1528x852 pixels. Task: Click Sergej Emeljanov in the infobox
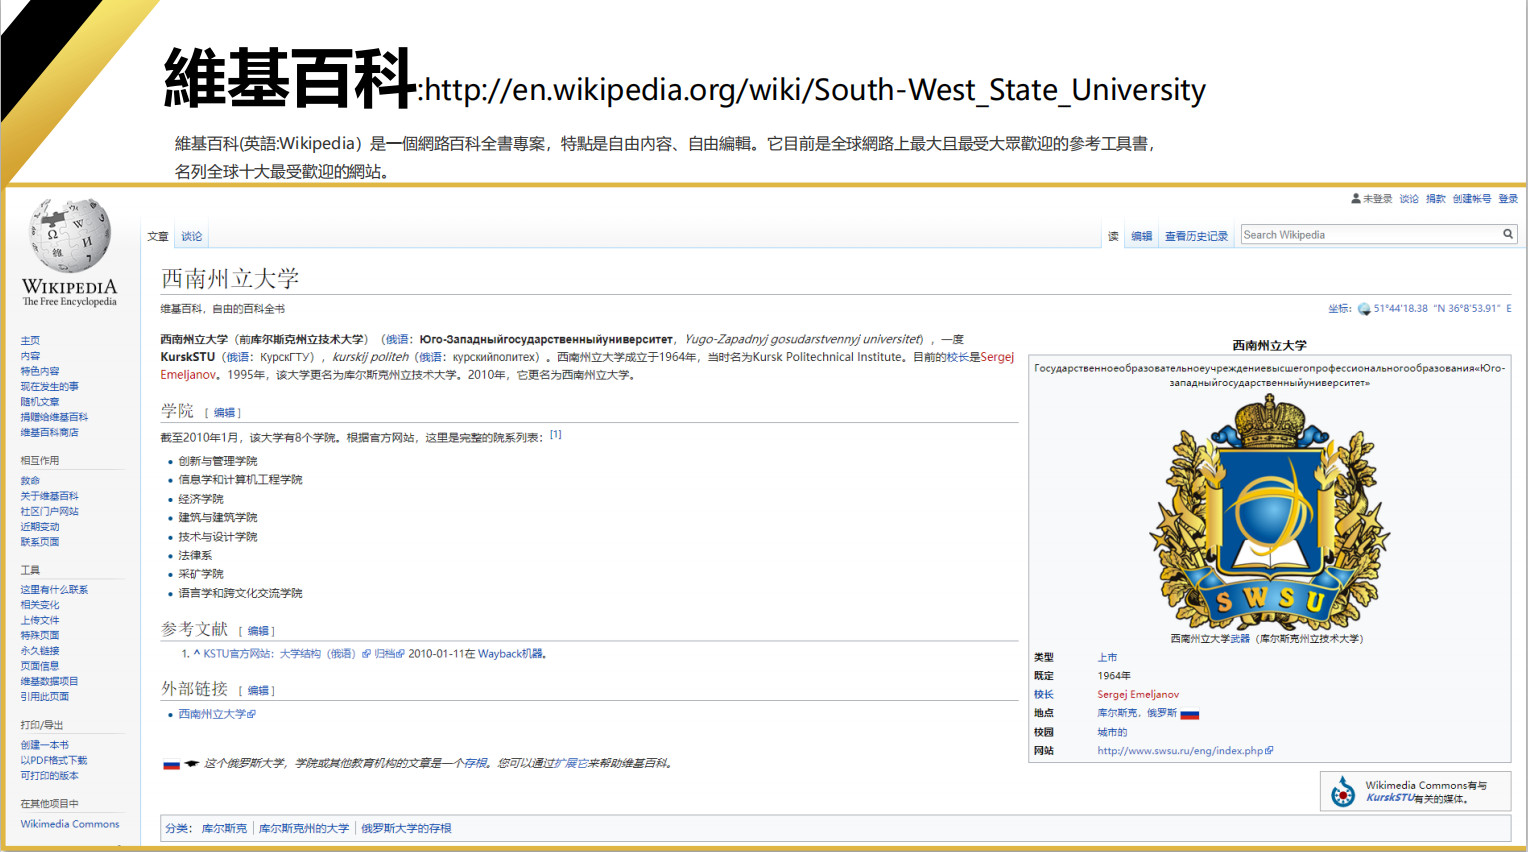[1138, 695]
